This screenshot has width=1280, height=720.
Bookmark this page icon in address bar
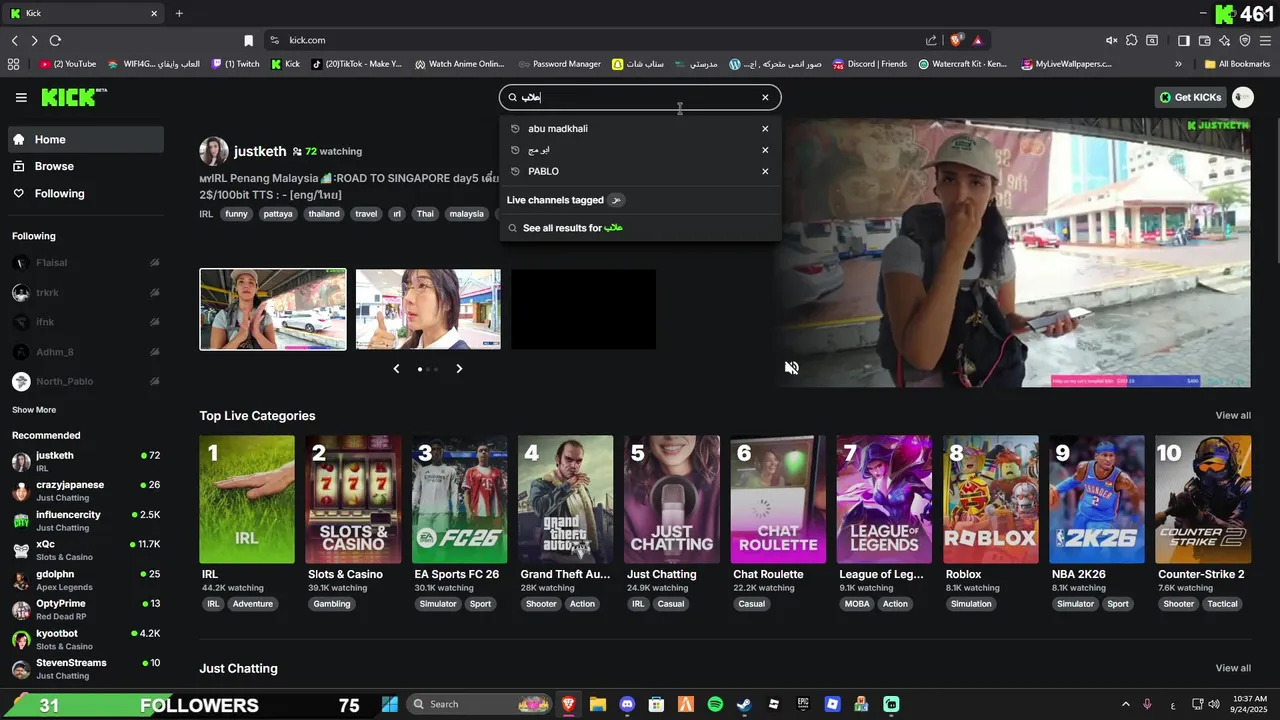(x=249, y=40)
